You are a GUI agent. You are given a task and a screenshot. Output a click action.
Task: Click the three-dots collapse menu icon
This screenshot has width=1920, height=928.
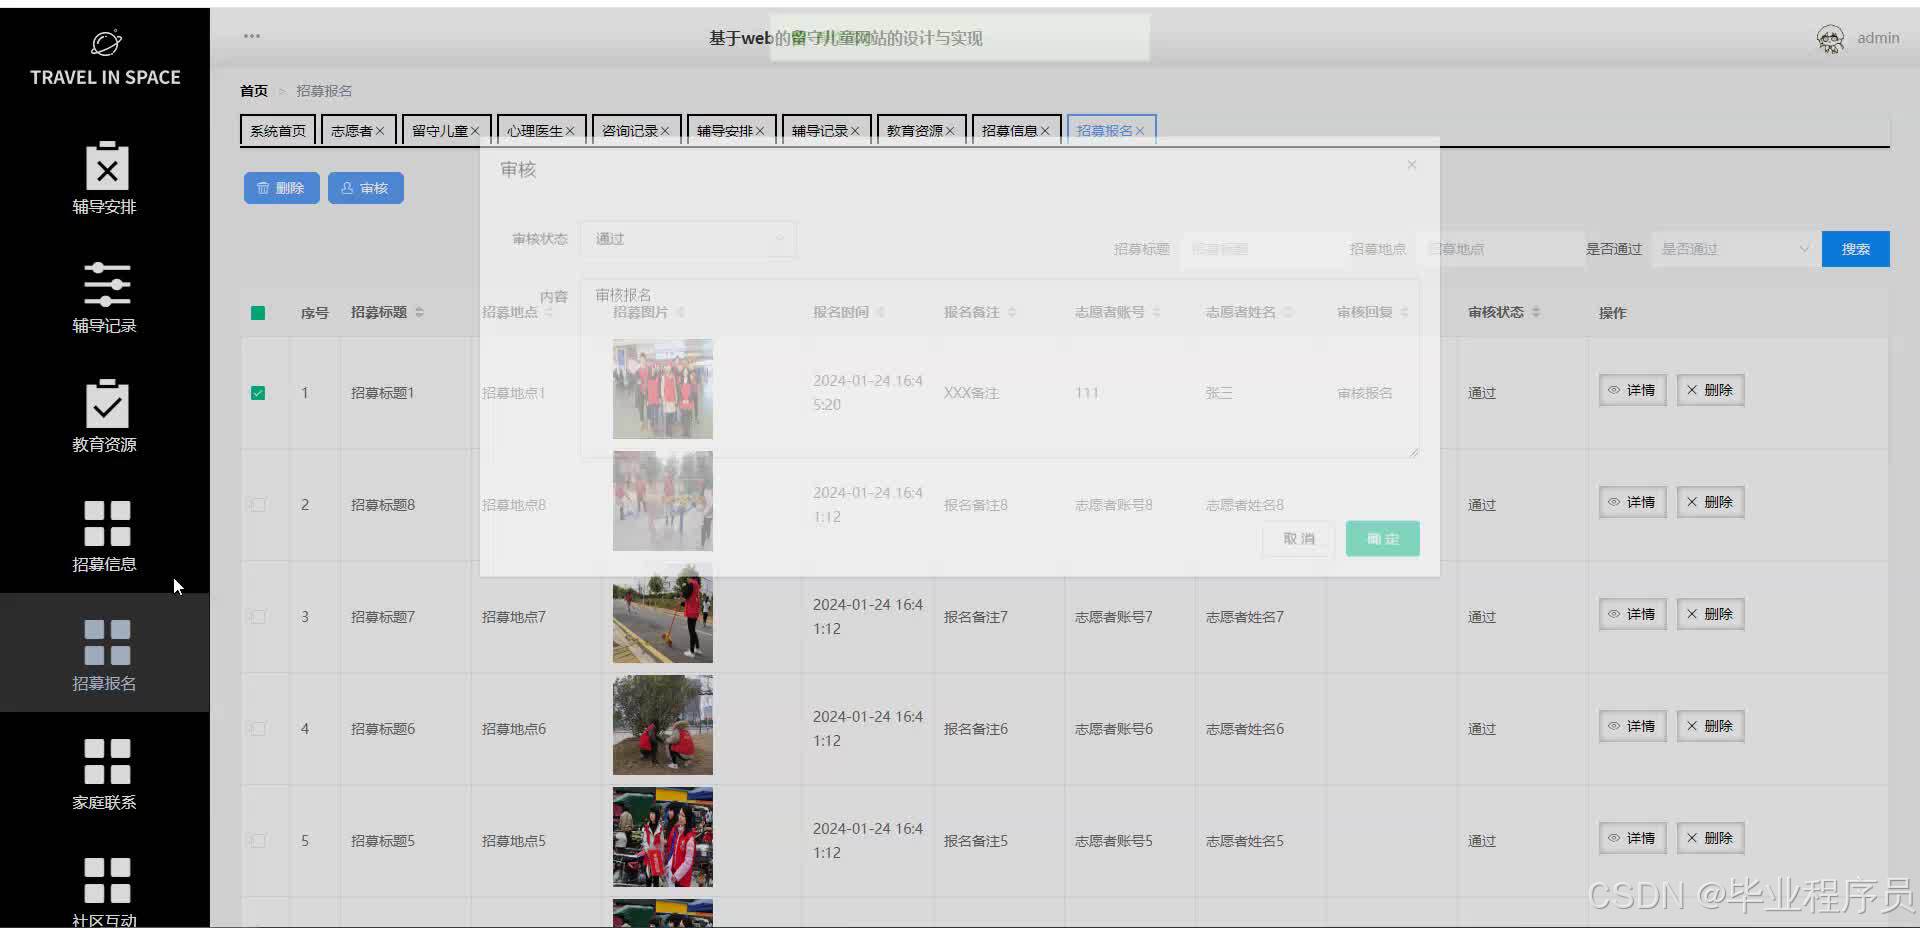tap(252, 36)
